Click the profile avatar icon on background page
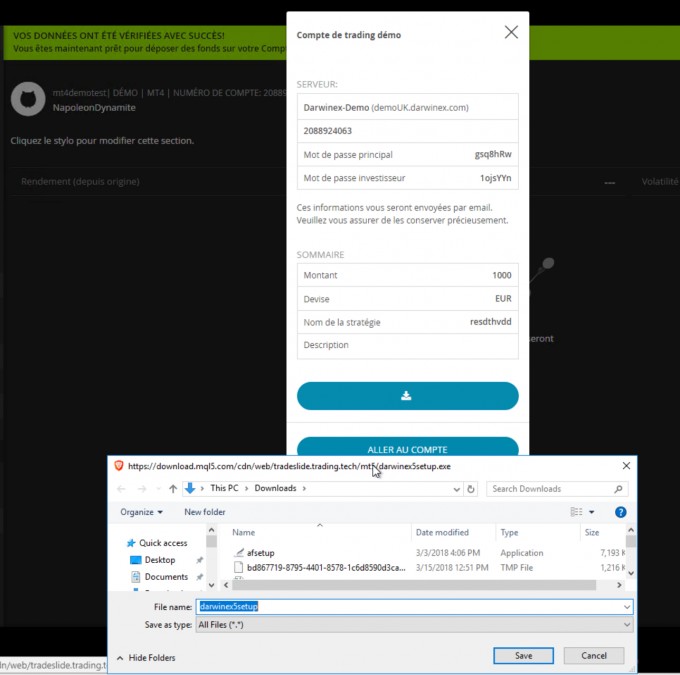Screen dimensions: 680x675 tap(28, 99)
